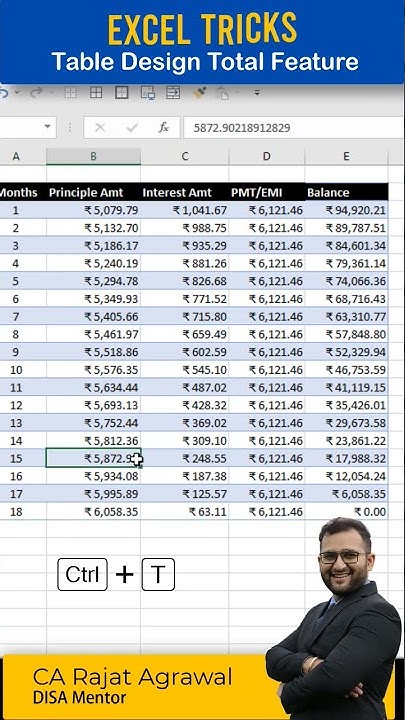Select cell with ₹ 5,752.44
Image resolution: width=405 pixels, height=720 pixels.
pos(93,423)
